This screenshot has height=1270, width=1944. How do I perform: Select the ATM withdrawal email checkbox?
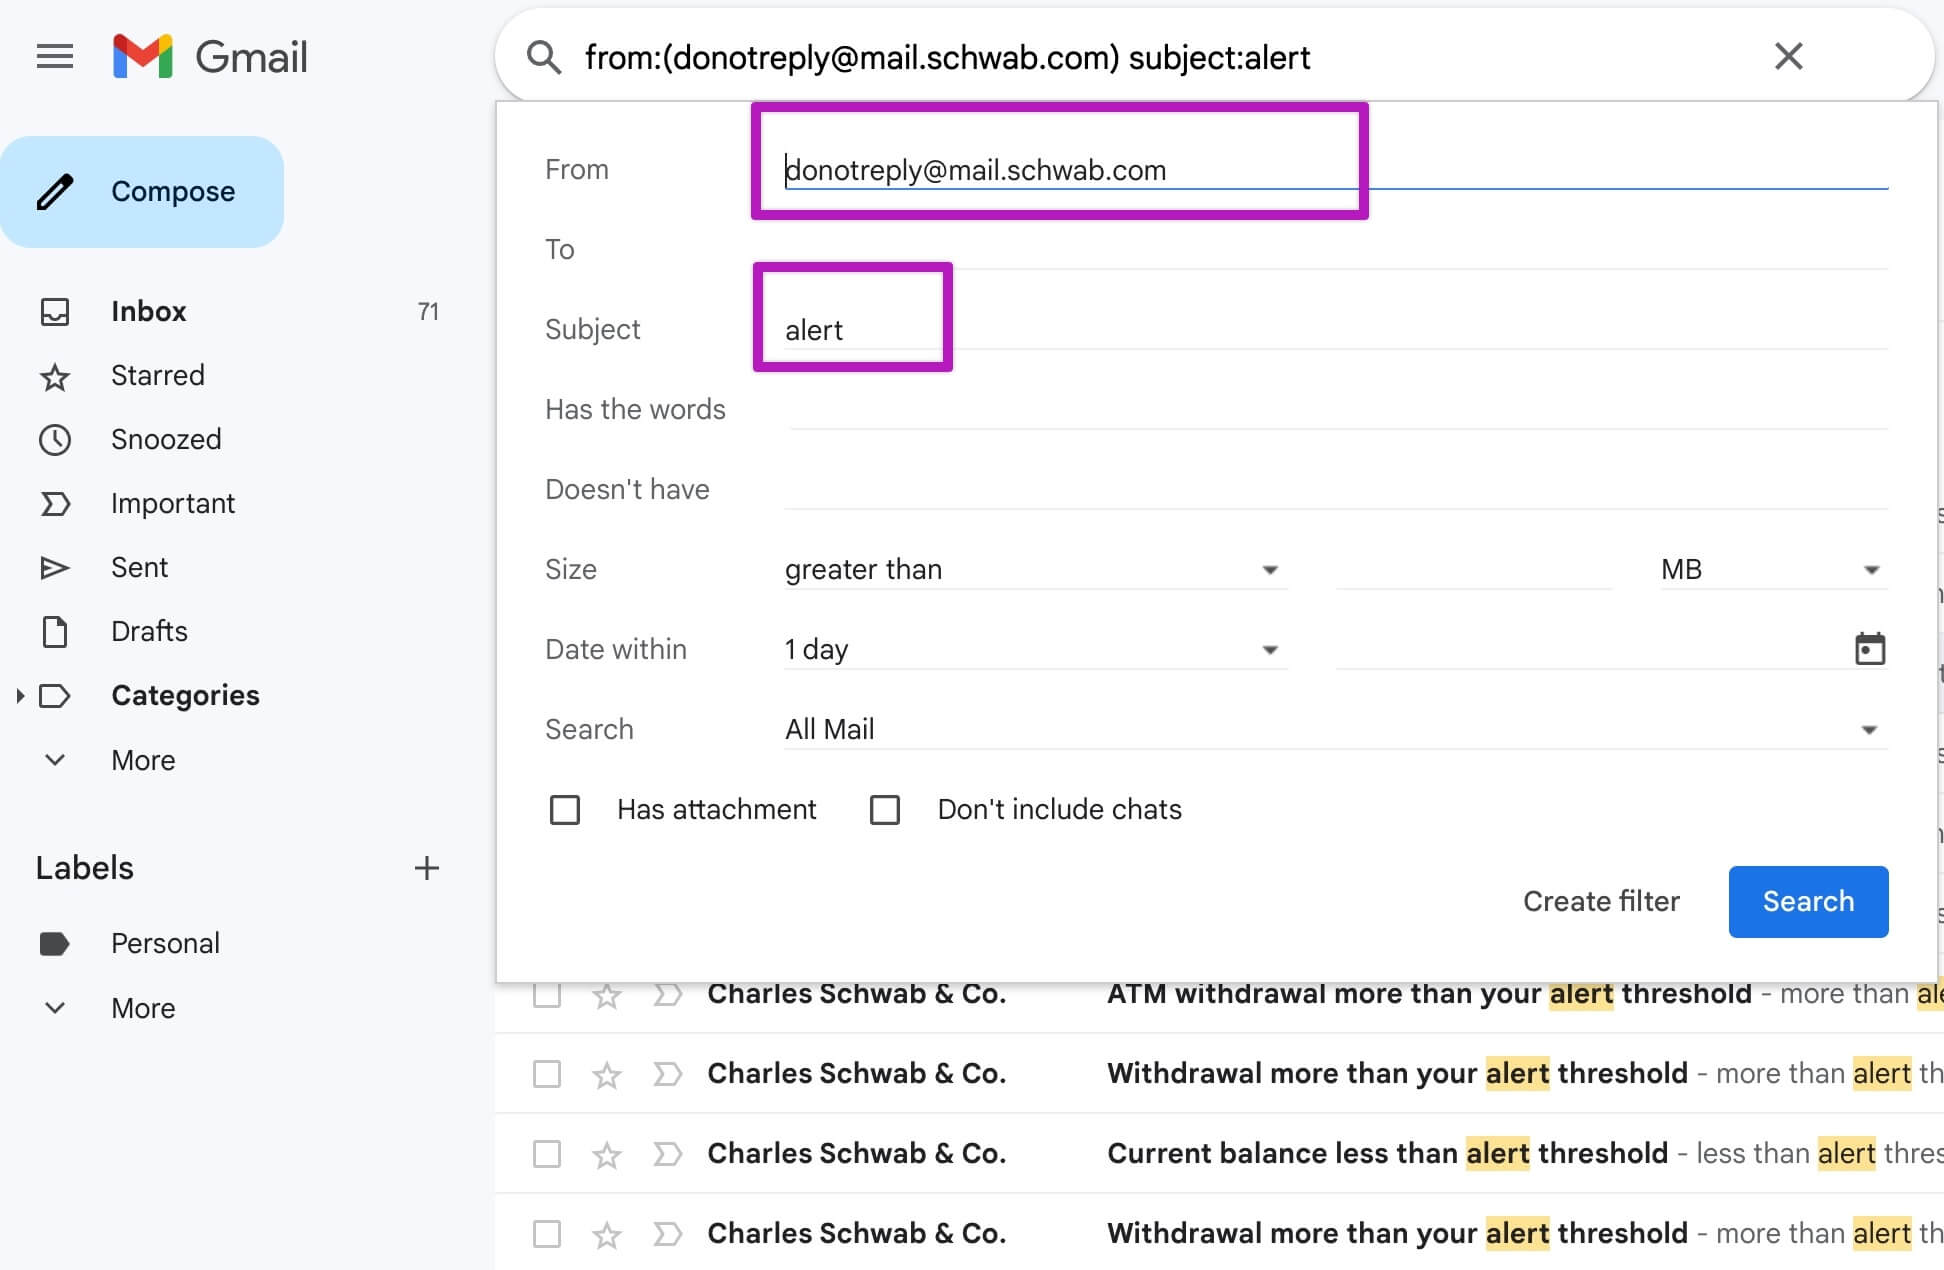(547, 994)
